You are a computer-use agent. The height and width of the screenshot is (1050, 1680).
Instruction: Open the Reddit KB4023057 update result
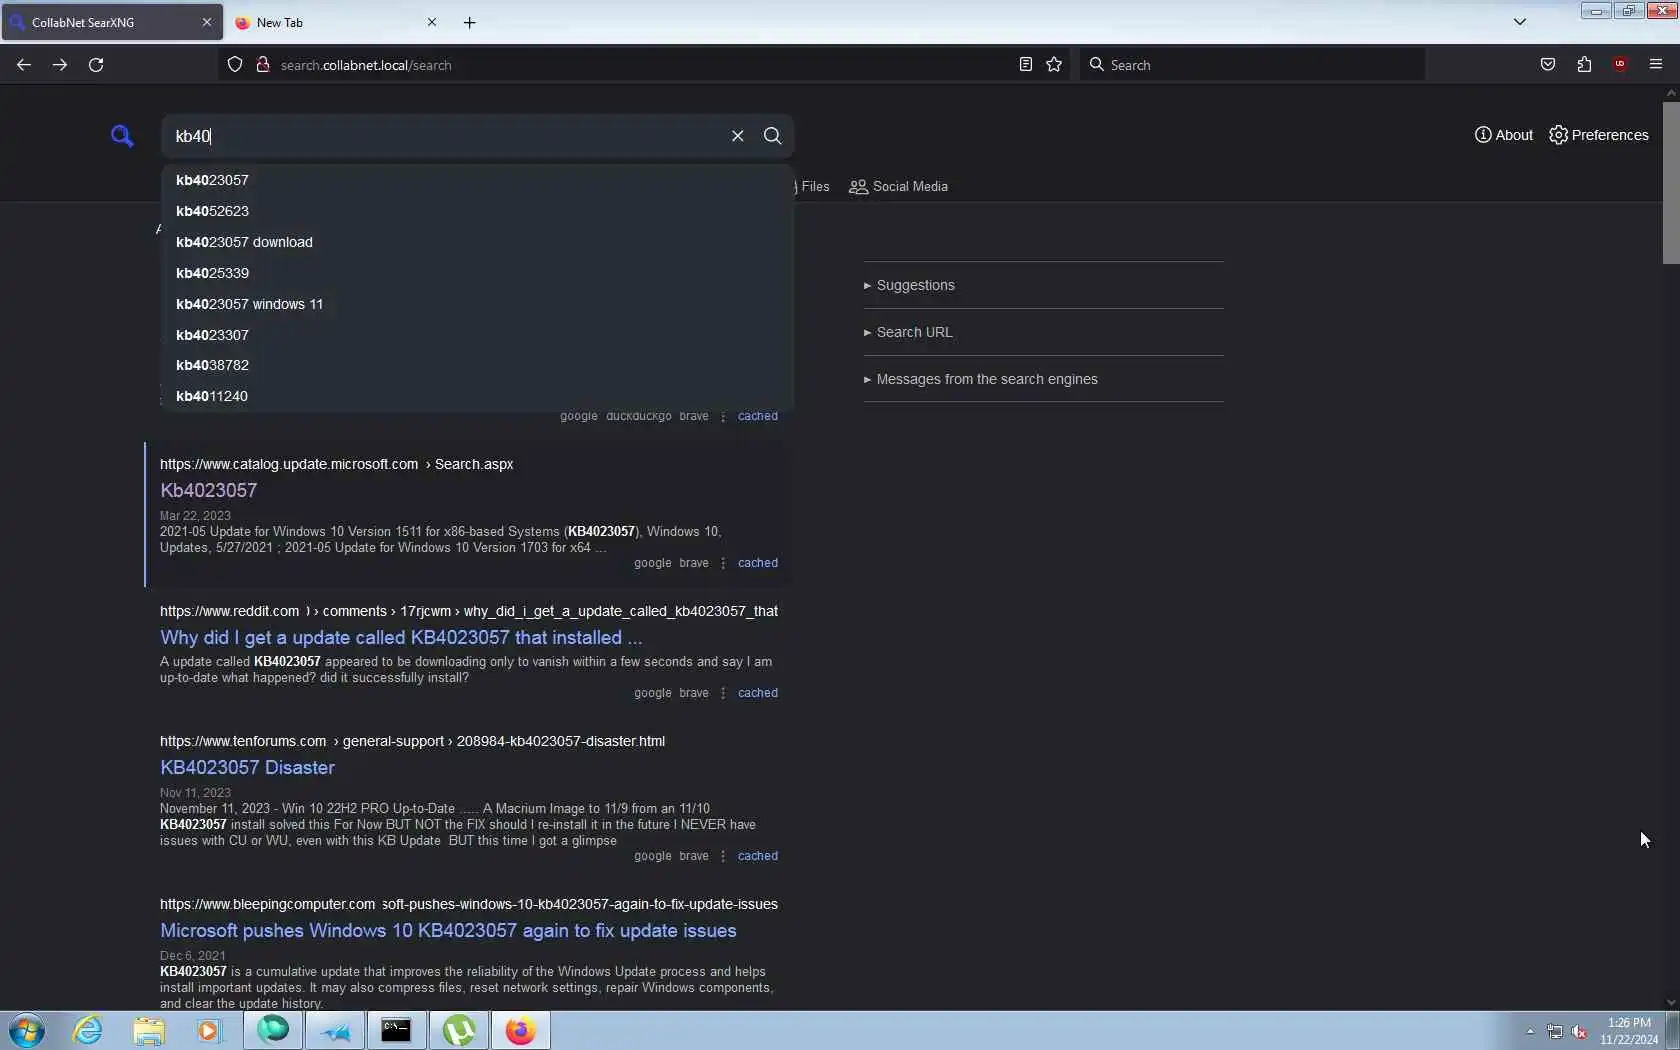click(x=401, y=638)
